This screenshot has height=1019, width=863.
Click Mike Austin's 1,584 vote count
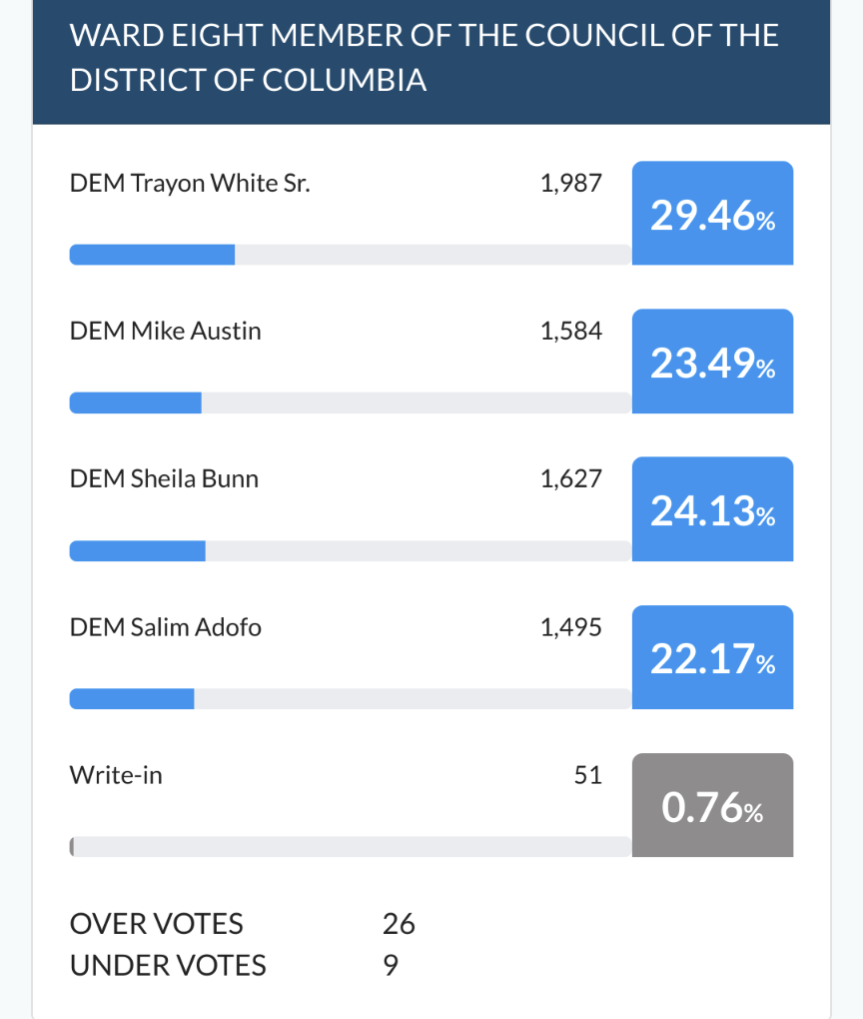[x=571, y=331]
